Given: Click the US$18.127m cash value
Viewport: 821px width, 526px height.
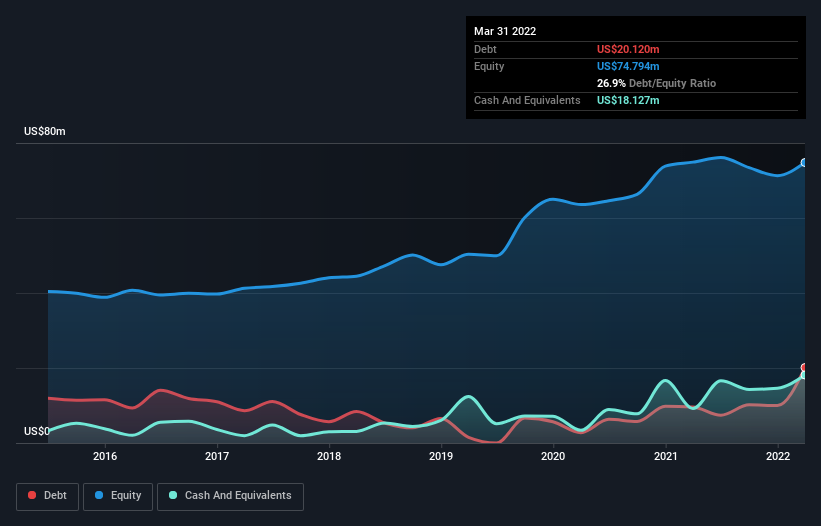Looking at the screenshot, I should (628, 100).
